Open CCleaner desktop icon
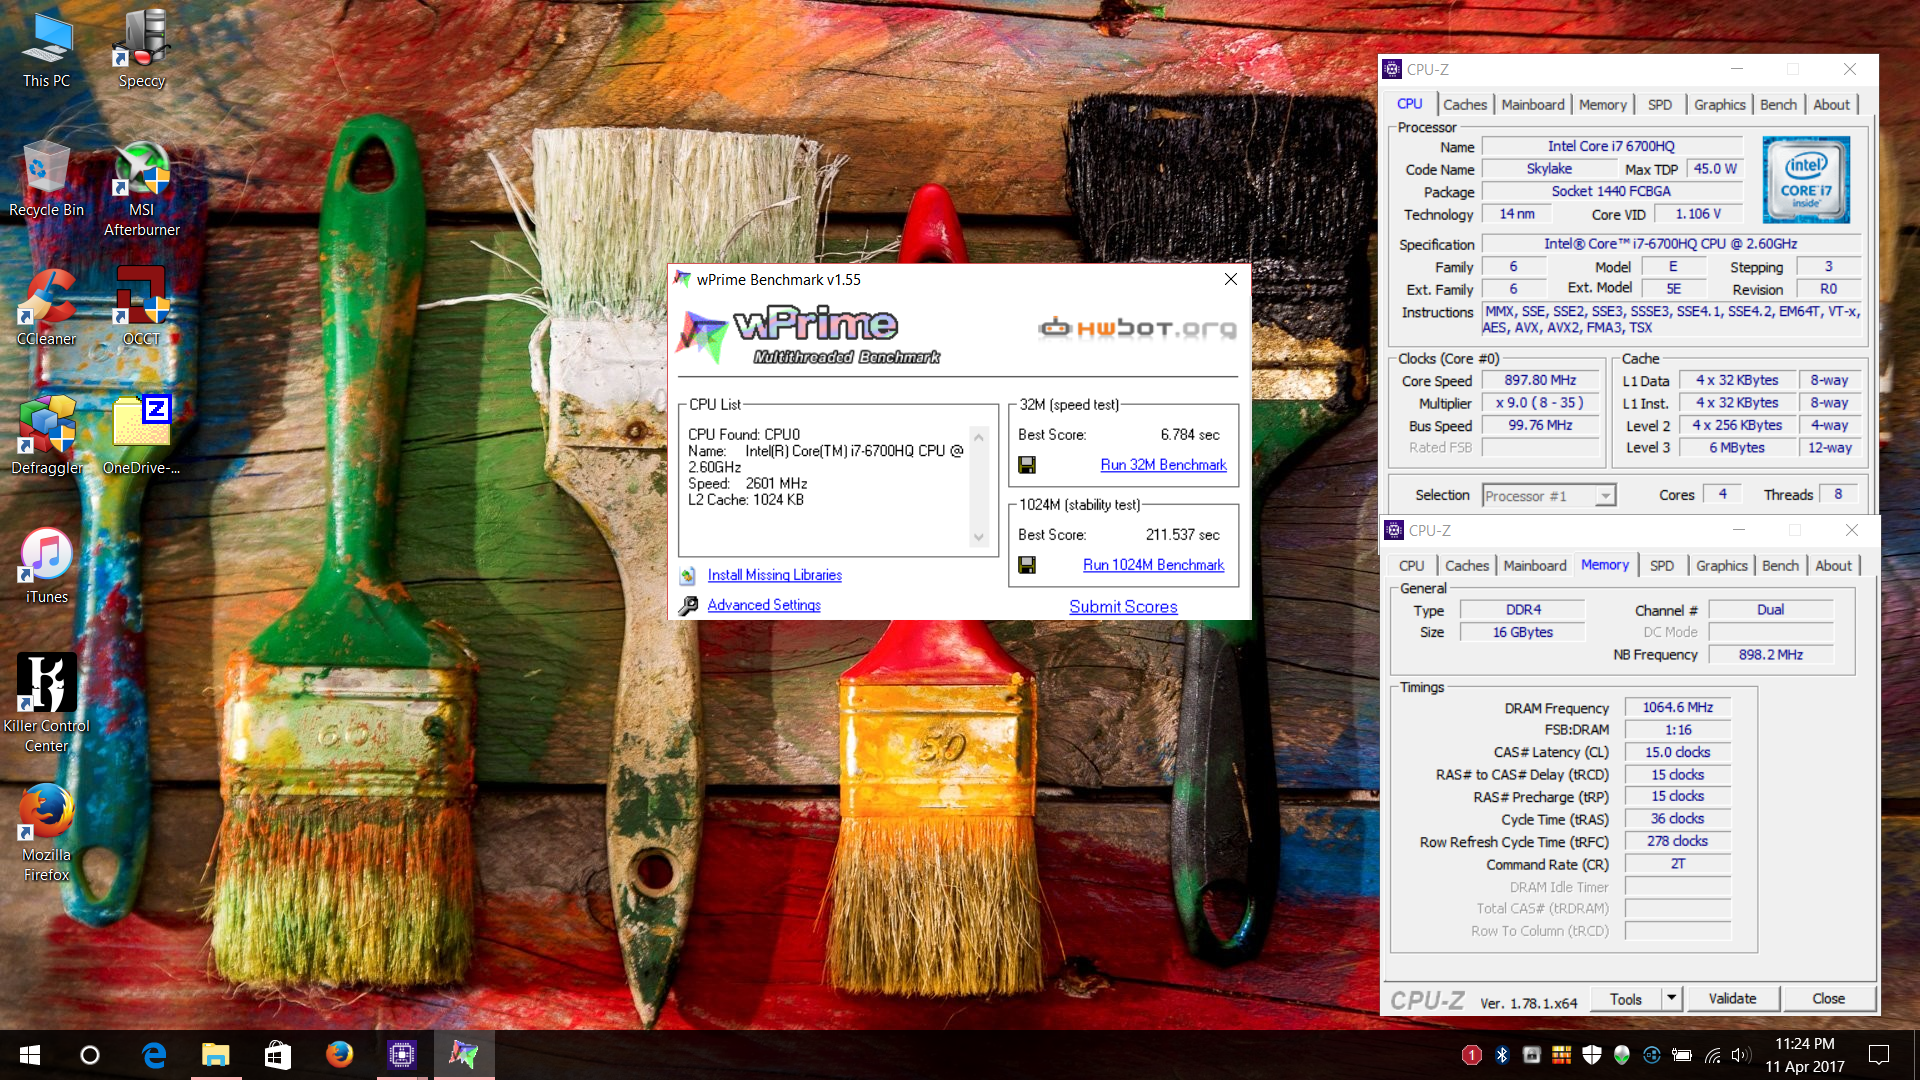This screenshot has width=1920, height=1080. click(x=46, y=307)
